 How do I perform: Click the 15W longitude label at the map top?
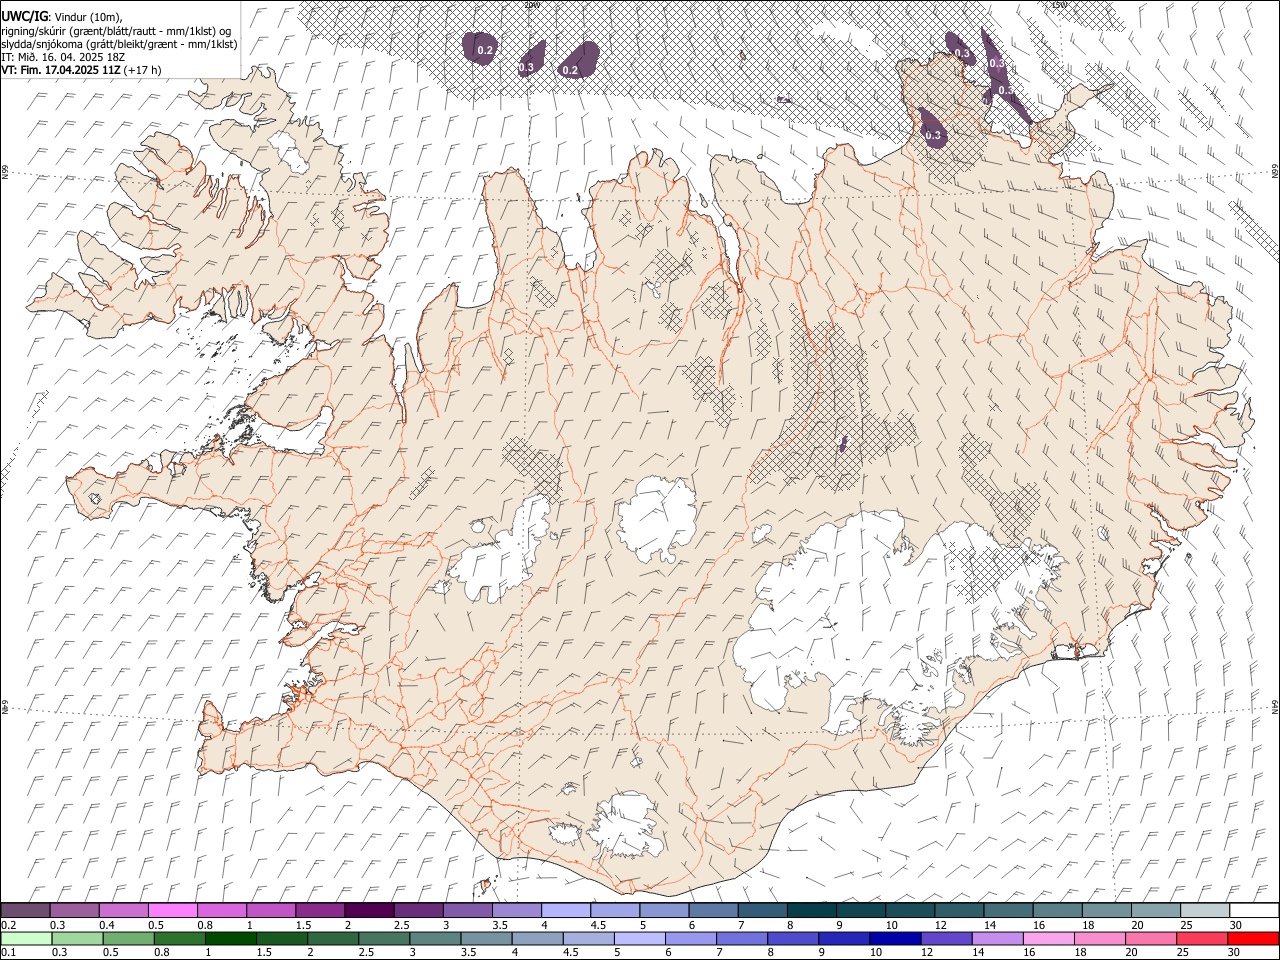coord(1059,4)
